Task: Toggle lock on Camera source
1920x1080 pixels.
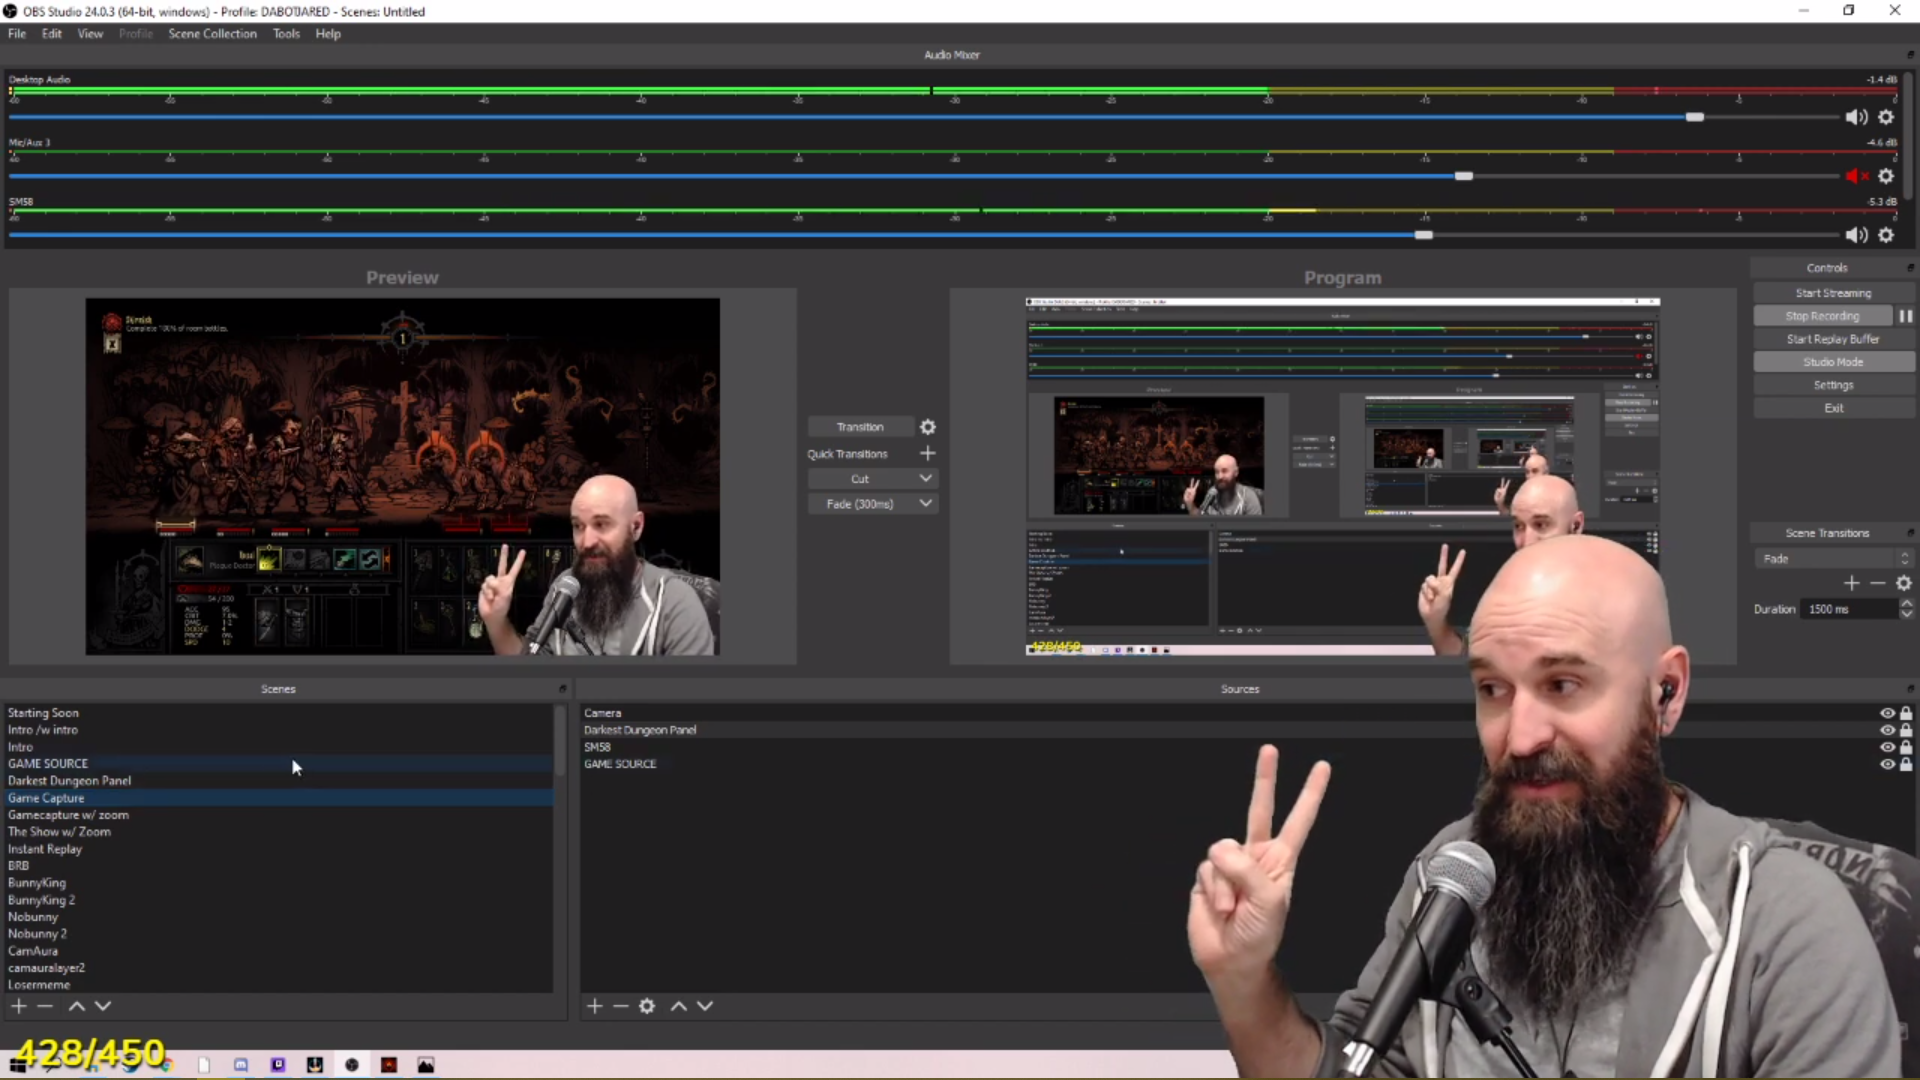Action: coord(1906,713)
